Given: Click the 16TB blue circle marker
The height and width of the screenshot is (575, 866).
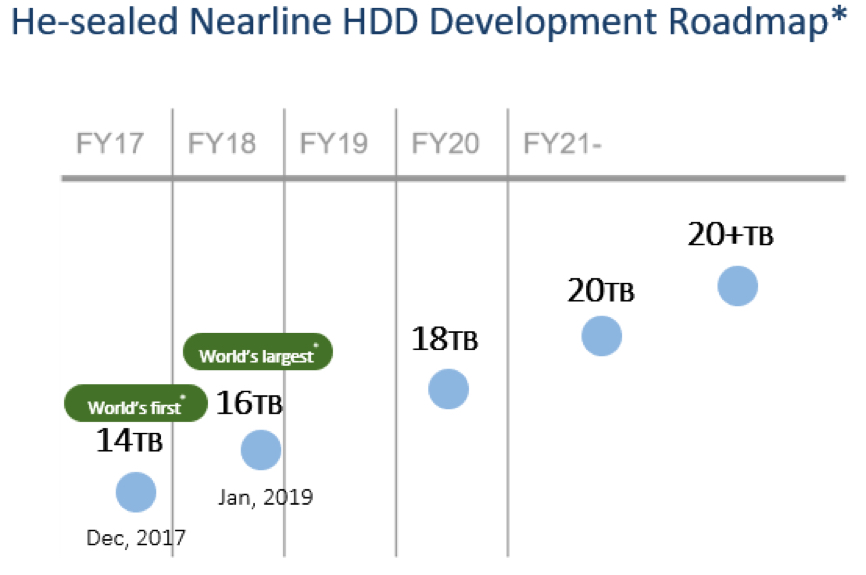Looking at the screenshot, I should click(x=261, y=450).
